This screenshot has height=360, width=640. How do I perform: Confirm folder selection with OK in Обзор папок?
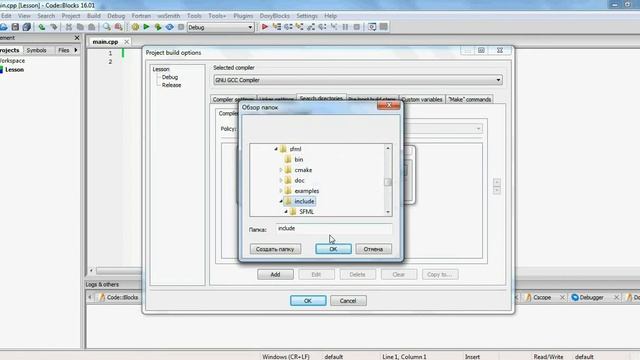pos(333,249)
